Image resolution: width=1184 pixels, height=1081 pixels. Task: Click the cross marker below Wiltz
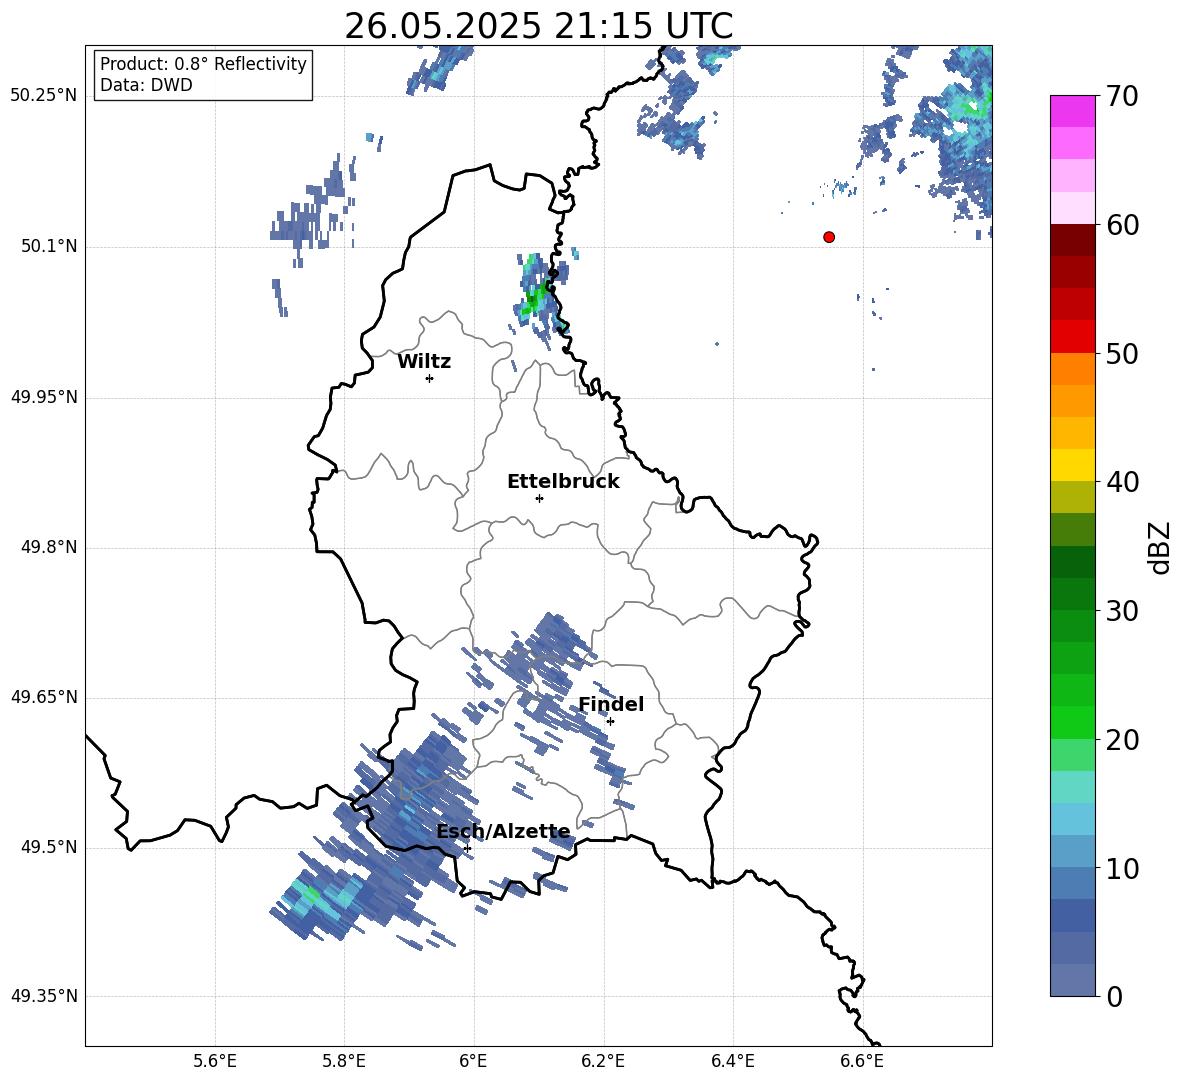pos(430,378)
